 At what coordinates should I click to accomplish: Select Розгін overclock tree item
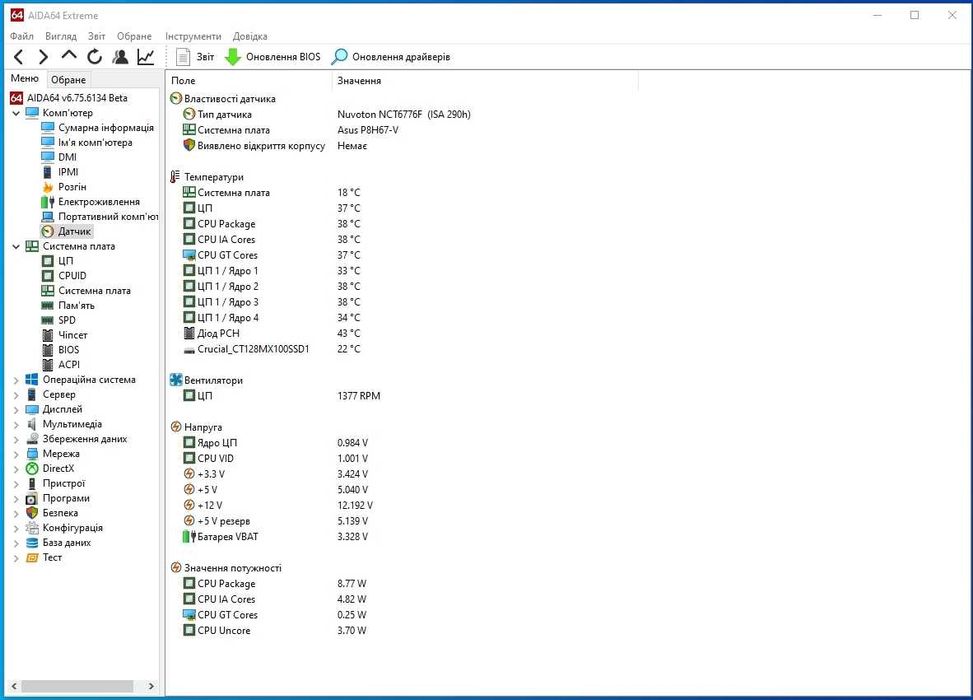click(x=72, y=187)
